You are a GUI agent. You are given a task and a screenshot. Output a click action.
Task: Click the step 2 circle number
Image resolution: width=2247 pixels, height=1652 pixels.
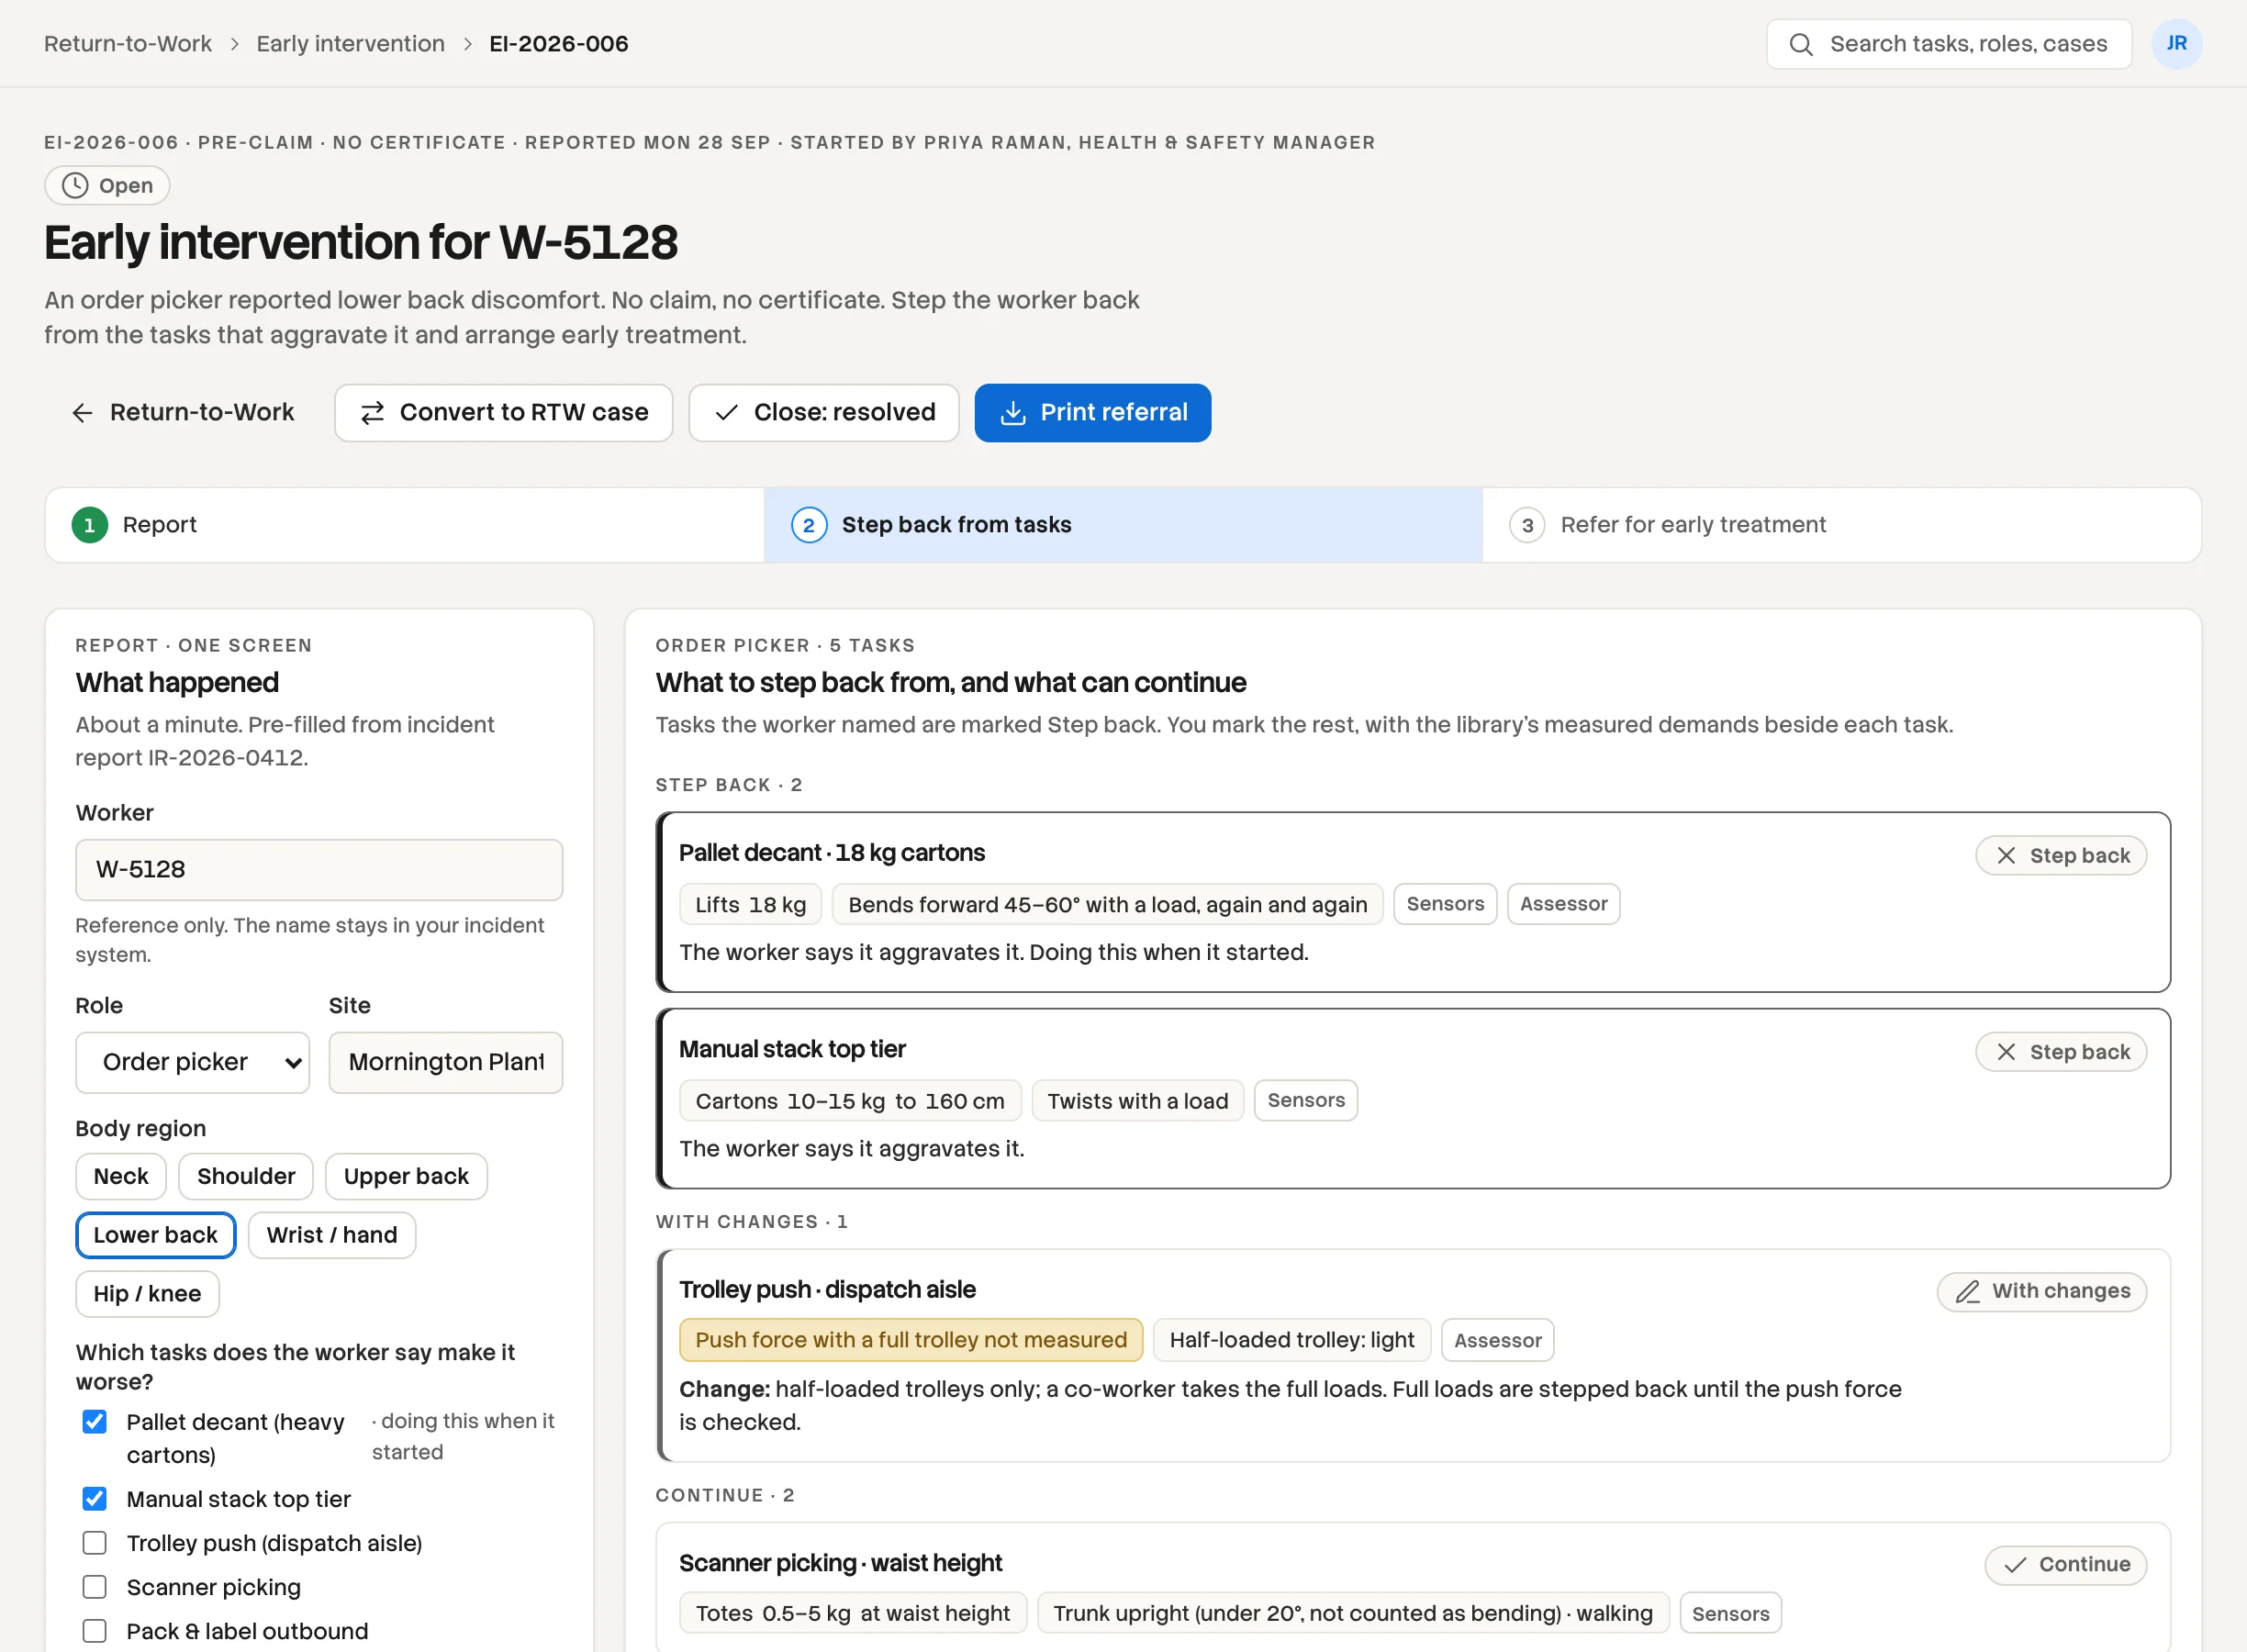pyautogui.click(x=809, y=525)
